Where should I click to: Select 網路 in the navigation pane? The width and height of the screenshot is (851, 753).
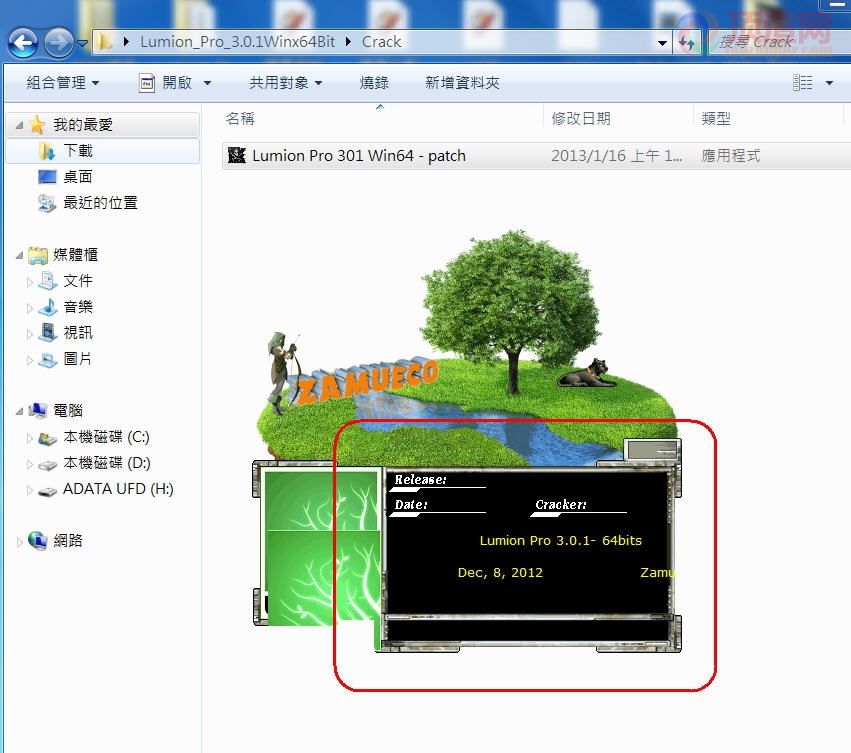coord(68,540)
